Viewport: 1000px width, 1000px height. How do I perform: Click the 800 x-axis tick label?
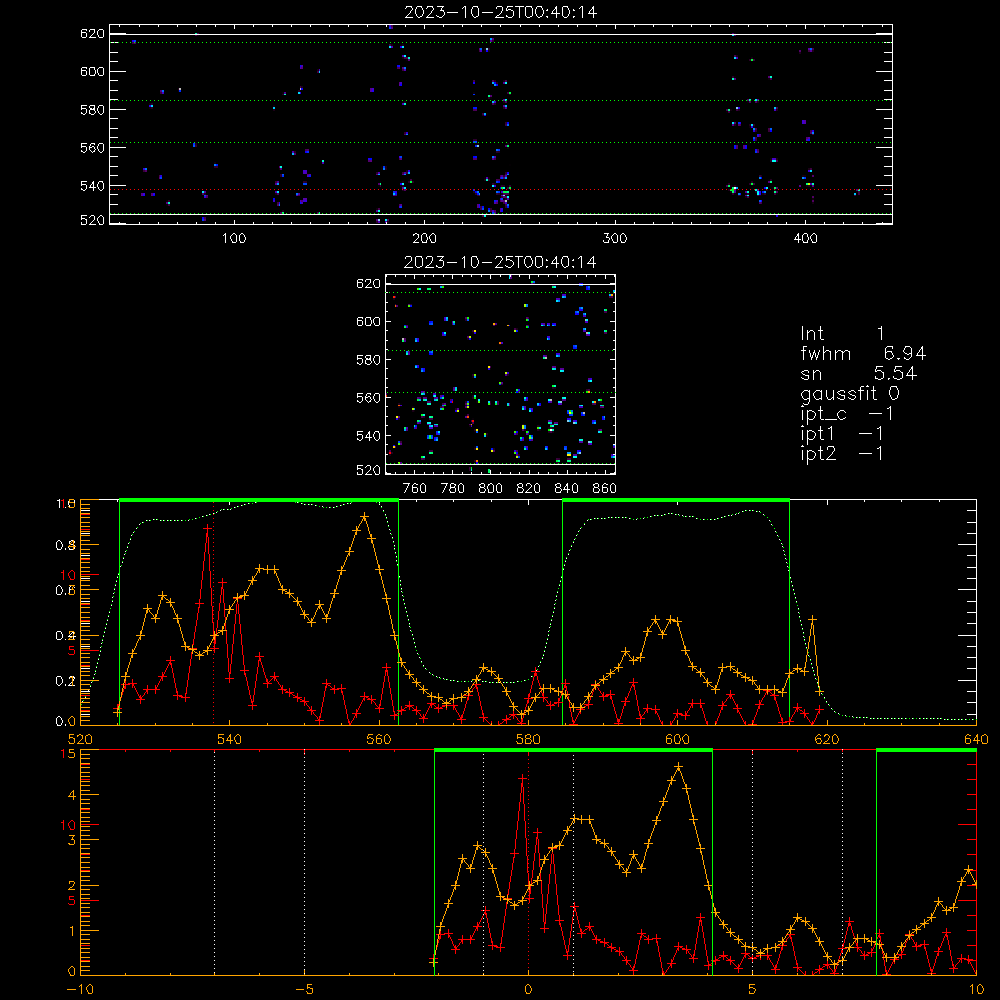click(490, 489)
